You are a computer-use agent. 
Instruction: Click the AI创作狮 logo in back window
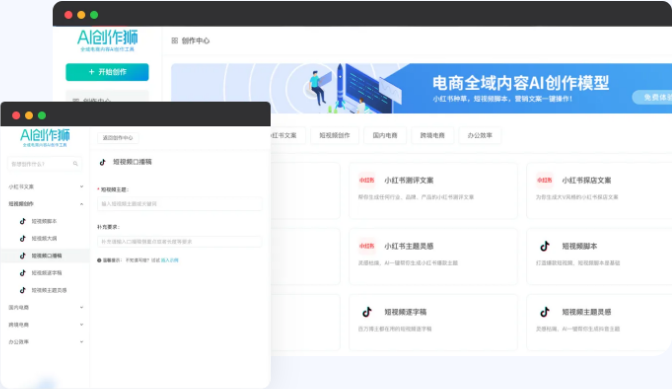[x=107, y=40]
